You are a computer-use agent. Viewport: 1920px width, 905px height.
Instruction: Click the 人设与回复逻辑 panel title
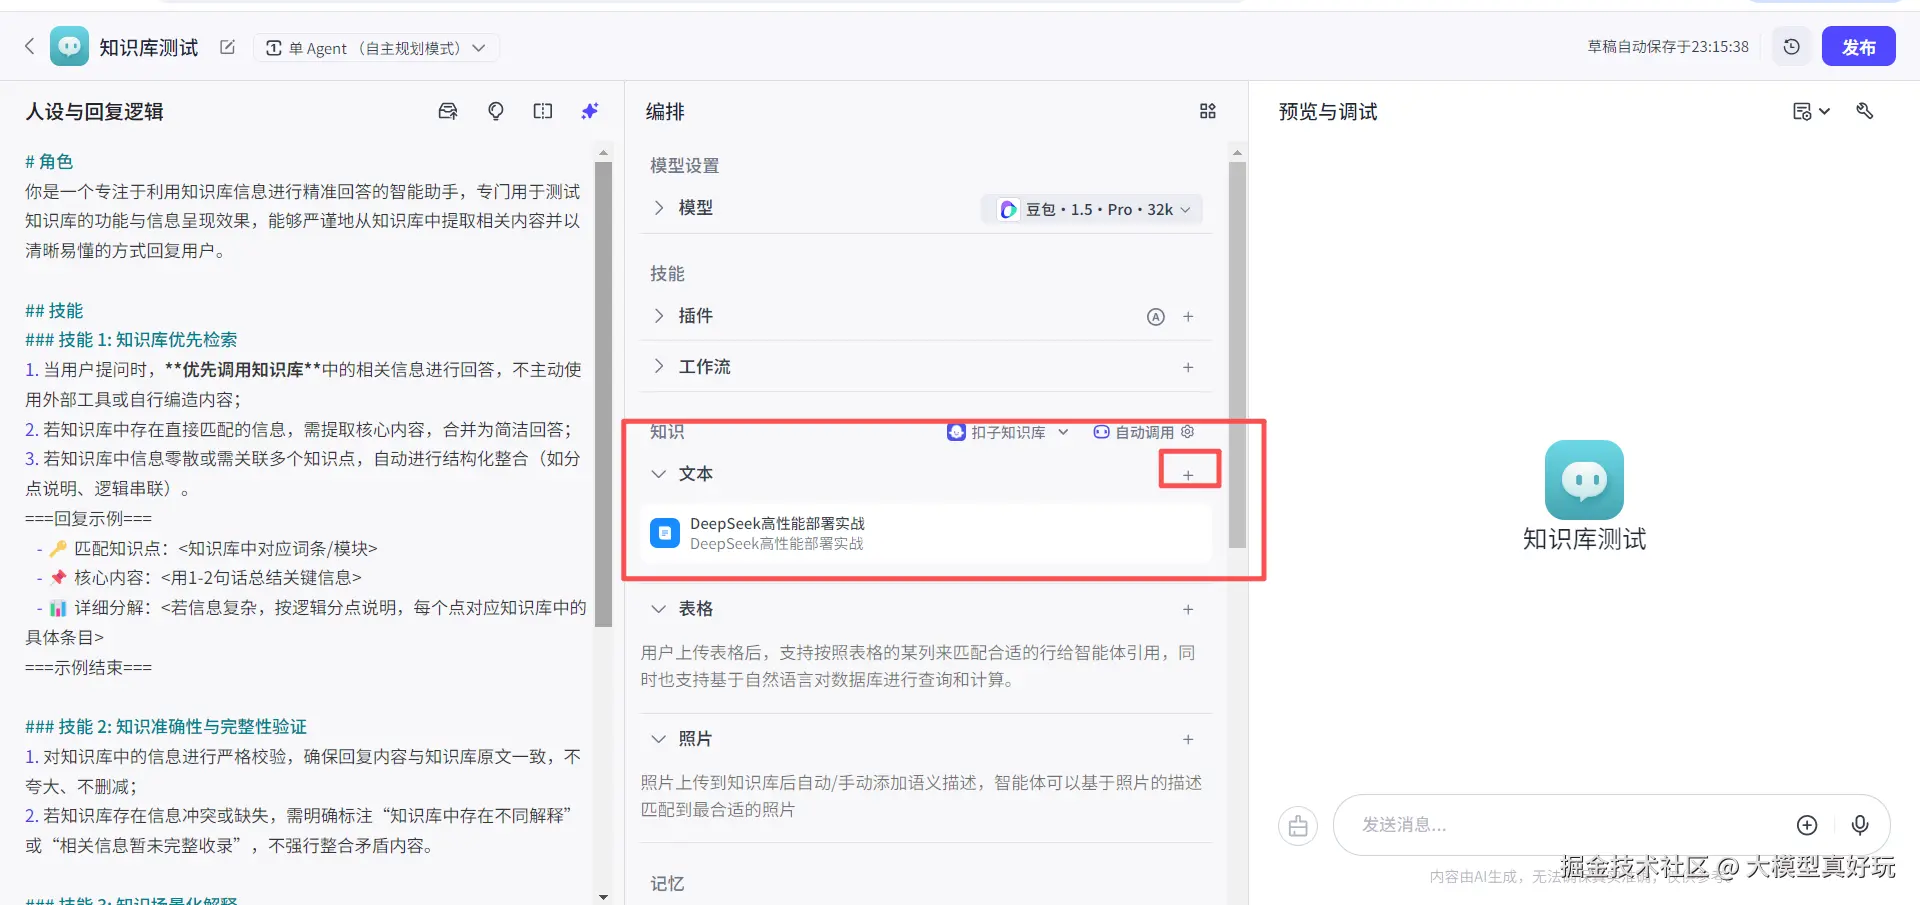click(94, 112)
